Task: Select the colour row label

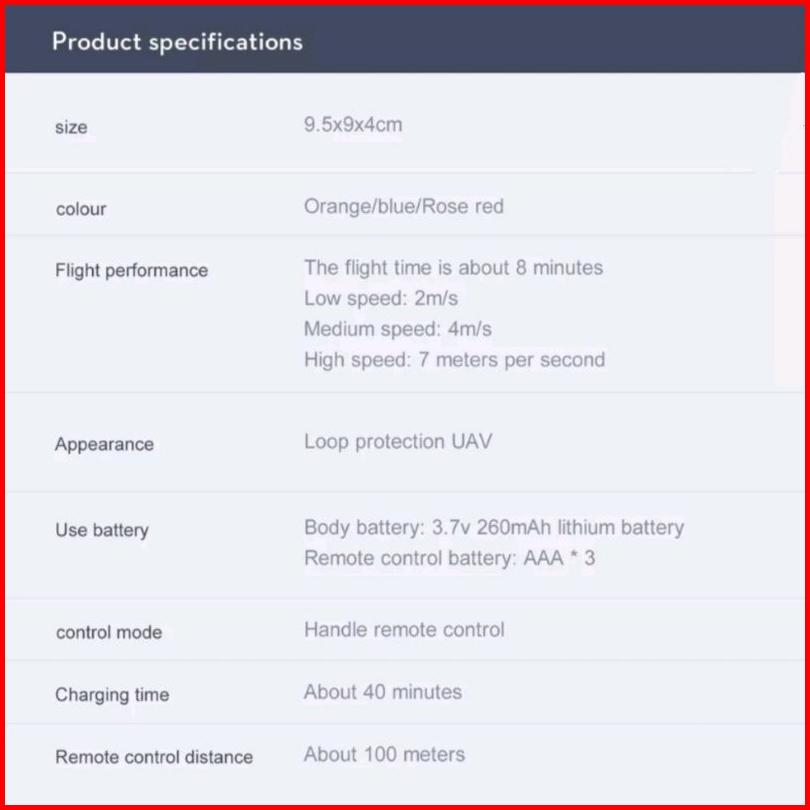Action: click(x=81, y=209)
